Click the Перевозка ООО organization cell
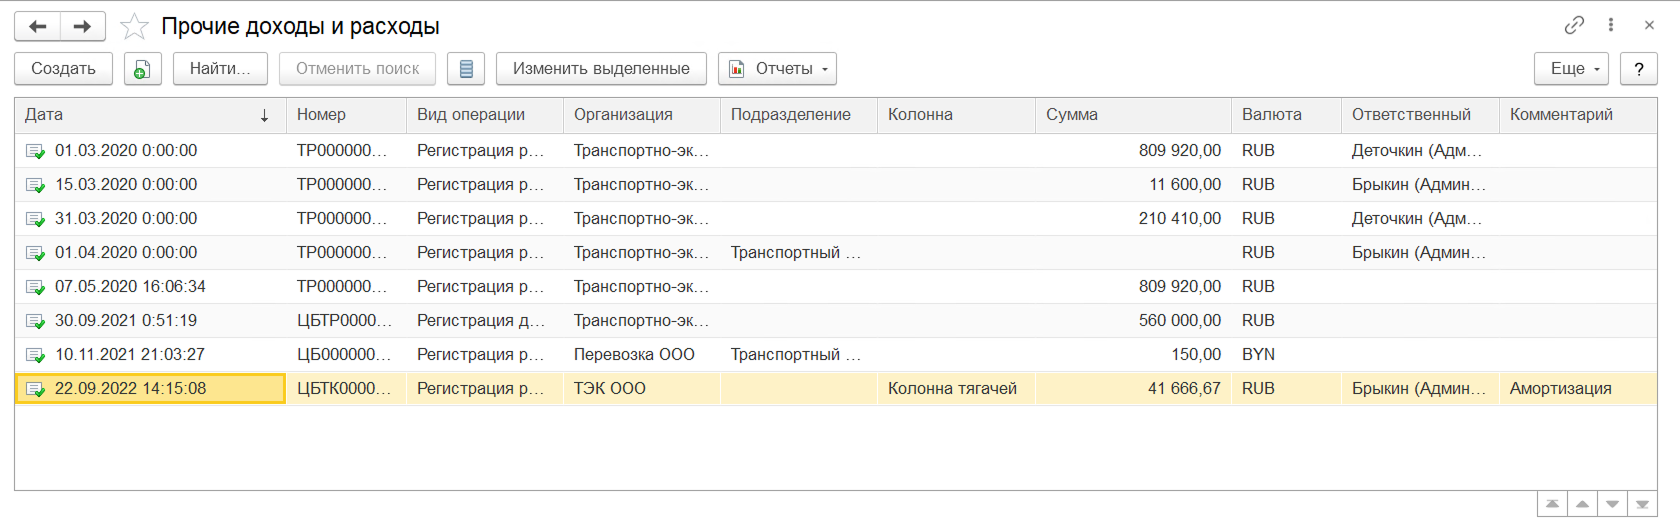 [x=642, y=355]
